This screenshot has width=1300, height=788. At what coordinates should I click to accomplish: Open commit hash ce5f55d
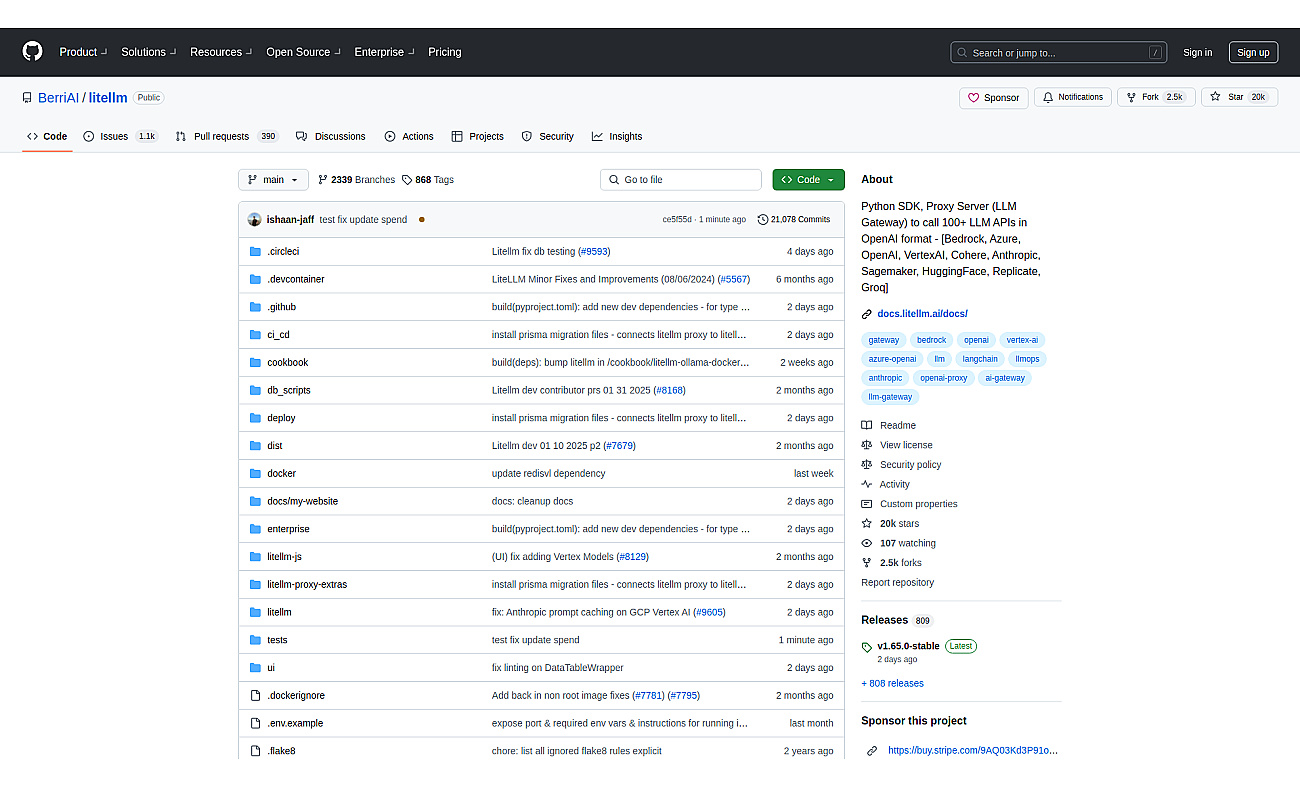click(x=677, y=219)
